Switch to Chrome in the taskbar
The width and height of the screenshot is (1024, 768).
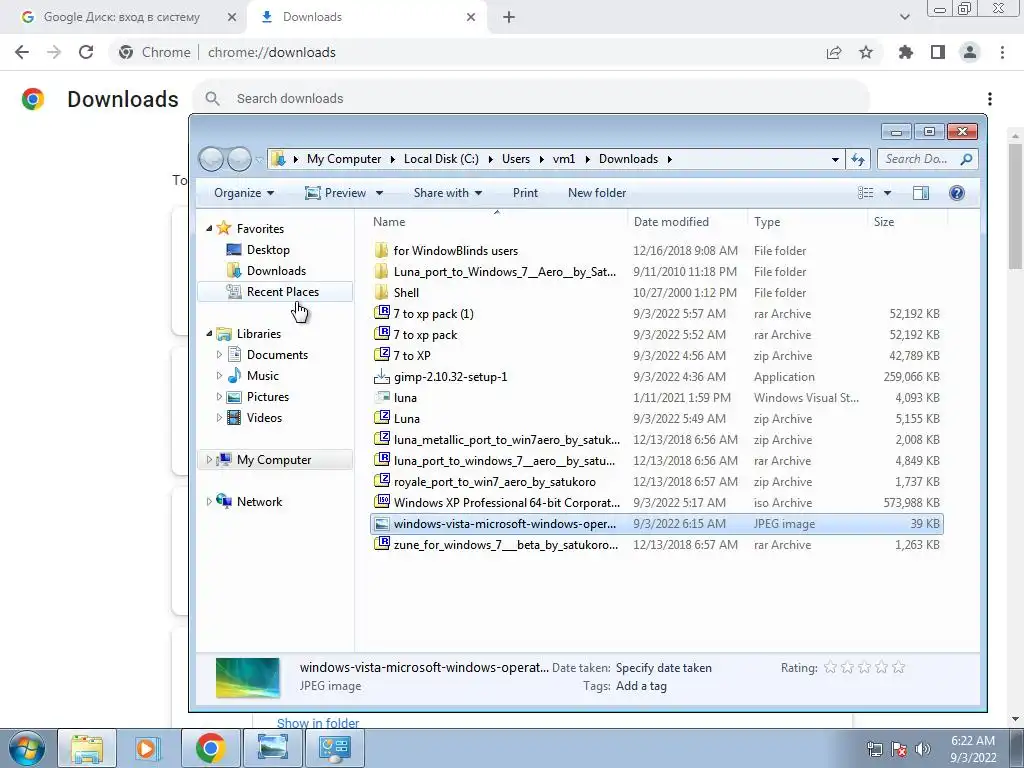tap(210, 748)
